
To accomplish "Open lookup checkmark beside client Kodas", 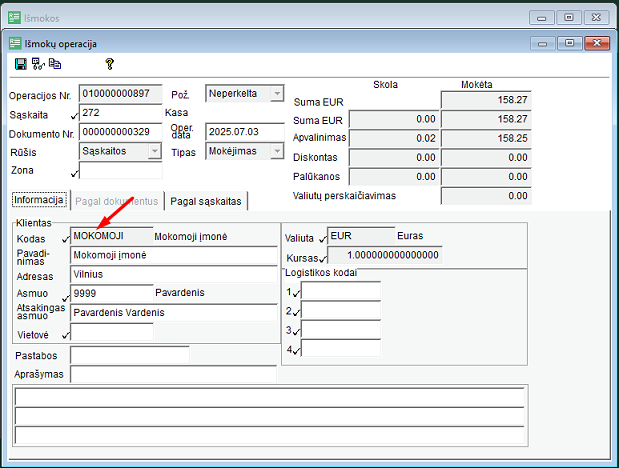I will 66,239.
